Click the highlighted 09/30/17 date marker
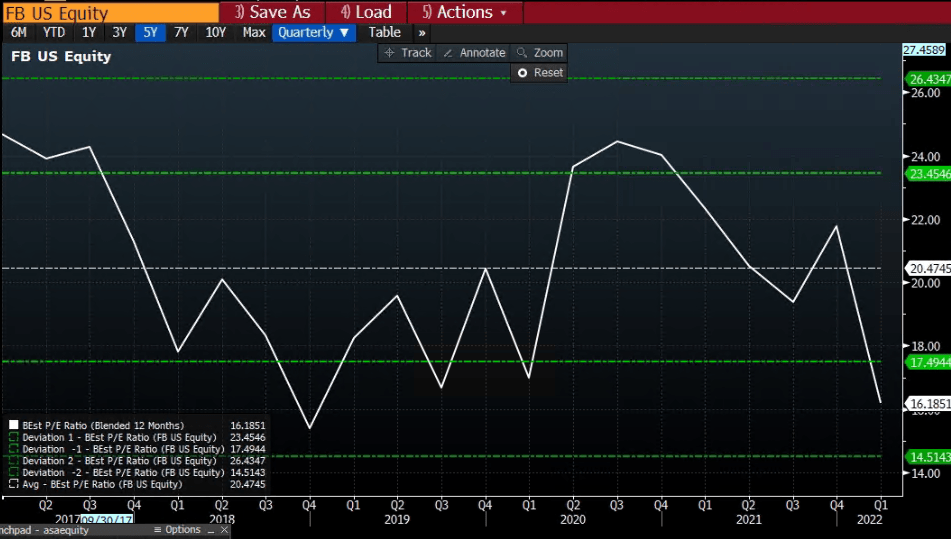This screenshot has height=539, width=951. coord(106,520)
